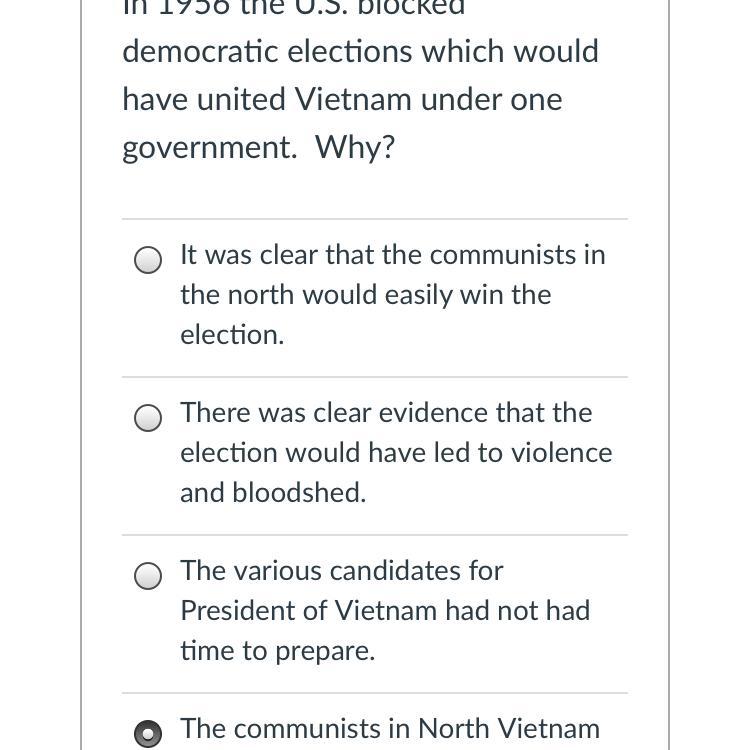Viewport: 750px width, 750px height.
Task: Click the word "election." ending the first answer
Action: [x=232, y=335]
